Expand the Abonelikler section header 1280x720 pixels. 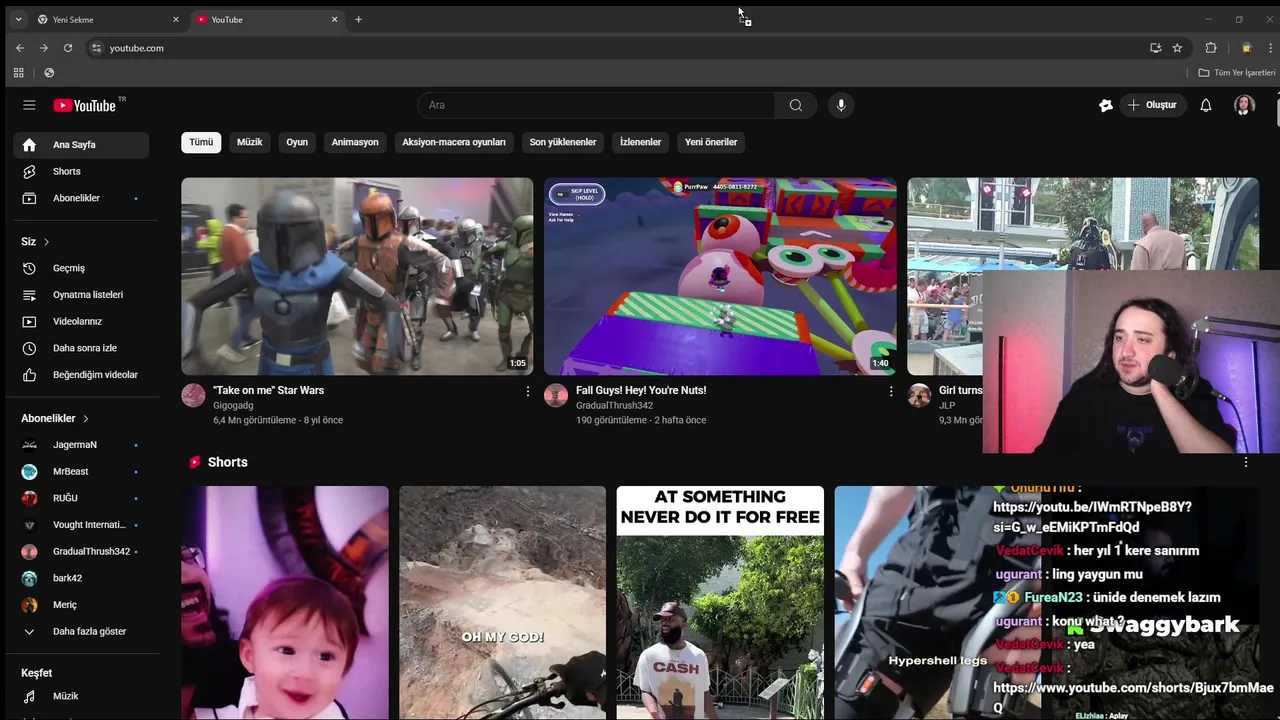coord(55,418)
